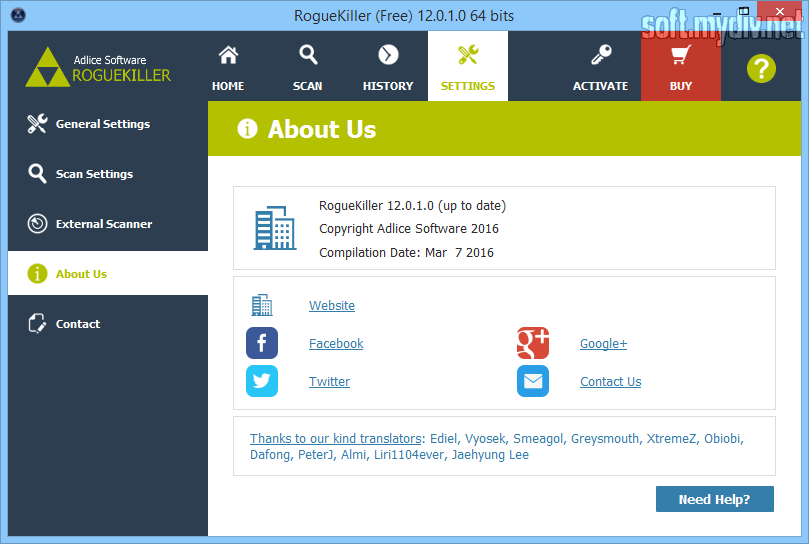Click the Activate key icon

click(601, 55)
